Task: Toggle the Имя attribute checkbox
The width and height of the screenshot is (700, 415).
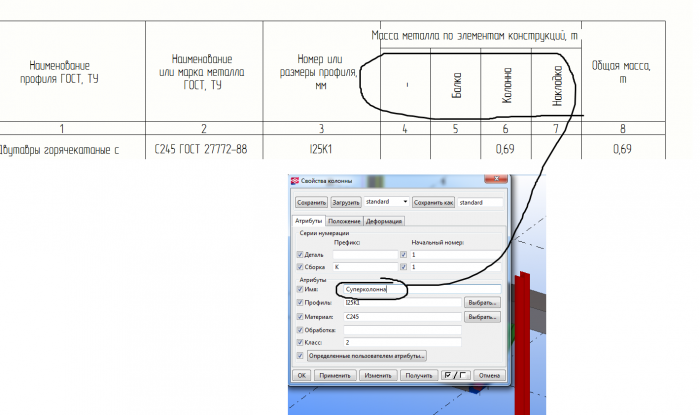Action: (x=300, y=289)
